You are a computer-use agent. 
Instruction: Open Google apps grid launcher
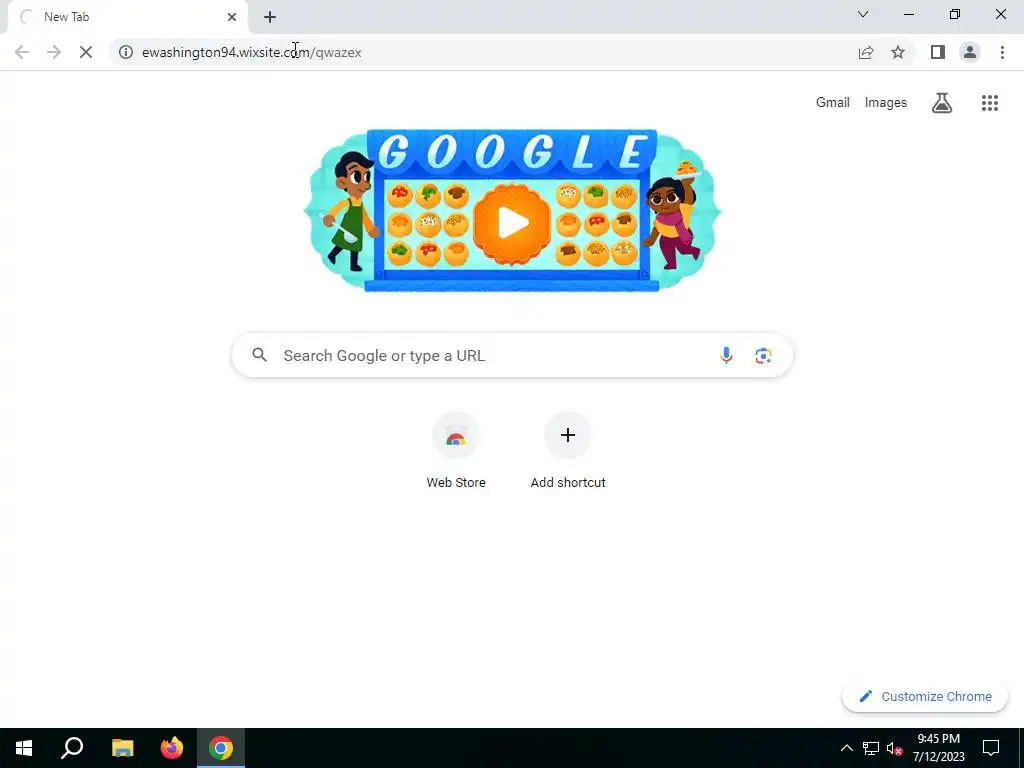[x=989, y=103]
